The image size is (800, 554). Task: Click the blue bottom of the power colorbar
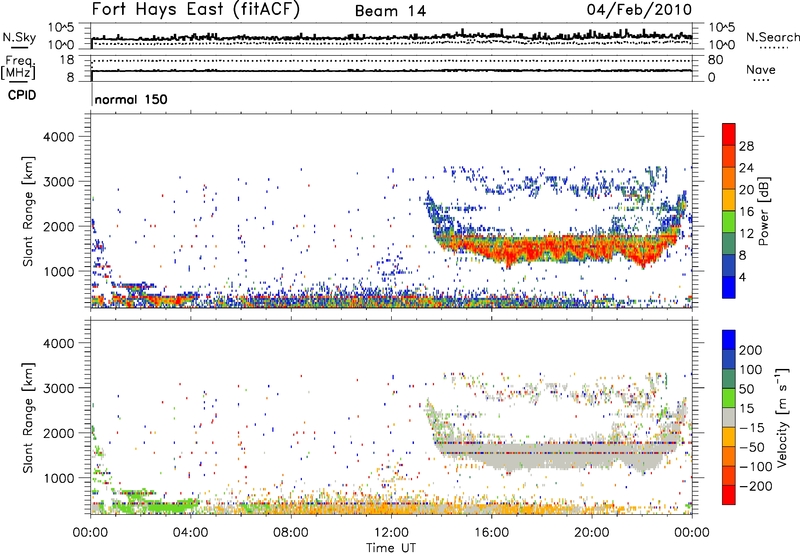coord(729,287)
